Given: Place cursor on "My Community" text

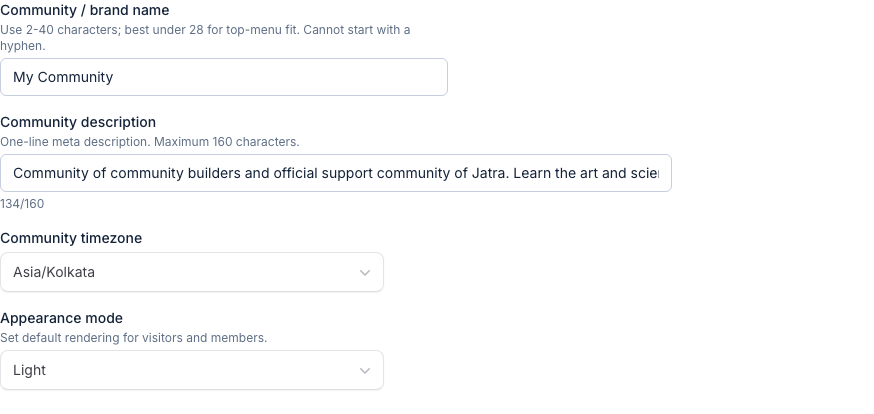Looking at the screenshot, I should (x=63, y=77).
